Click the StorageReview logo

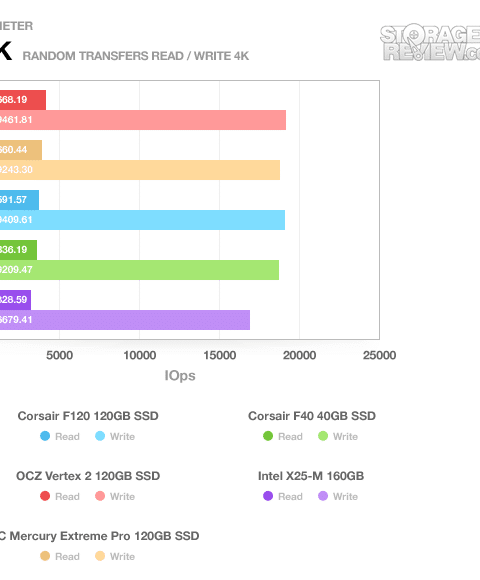pyautogui.click(x=430, y=43)
